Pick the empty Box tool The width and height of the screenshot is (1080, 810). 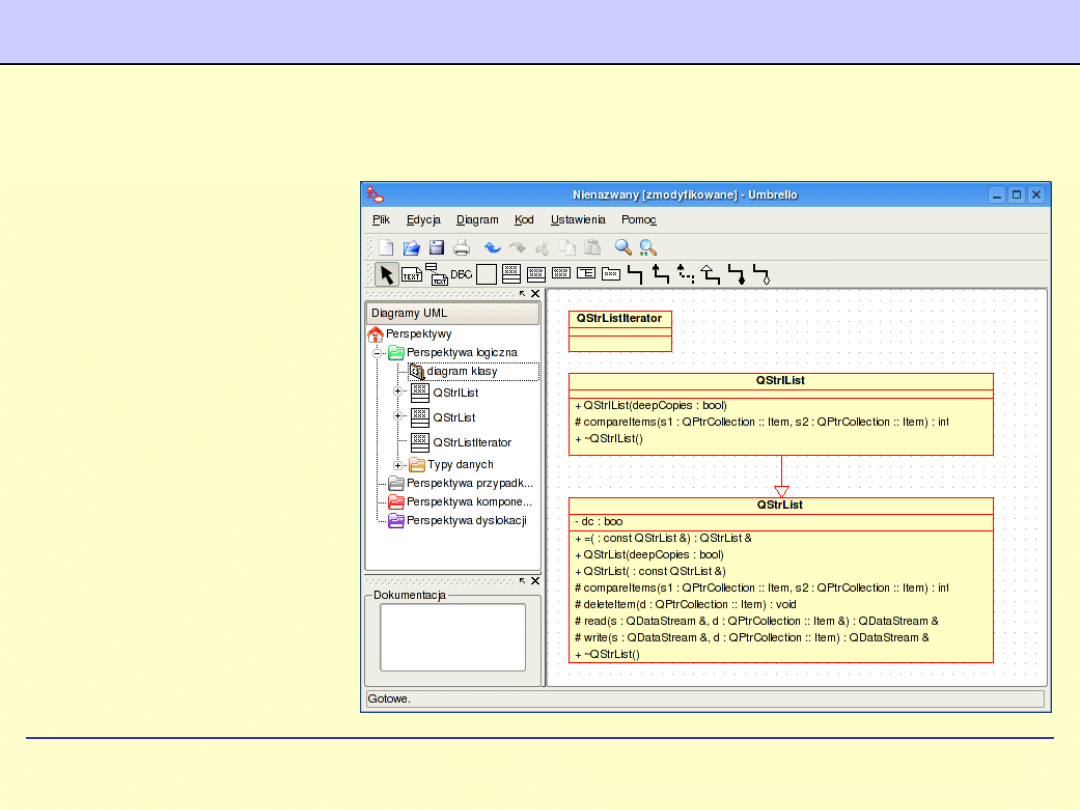[x=486, y=275]
